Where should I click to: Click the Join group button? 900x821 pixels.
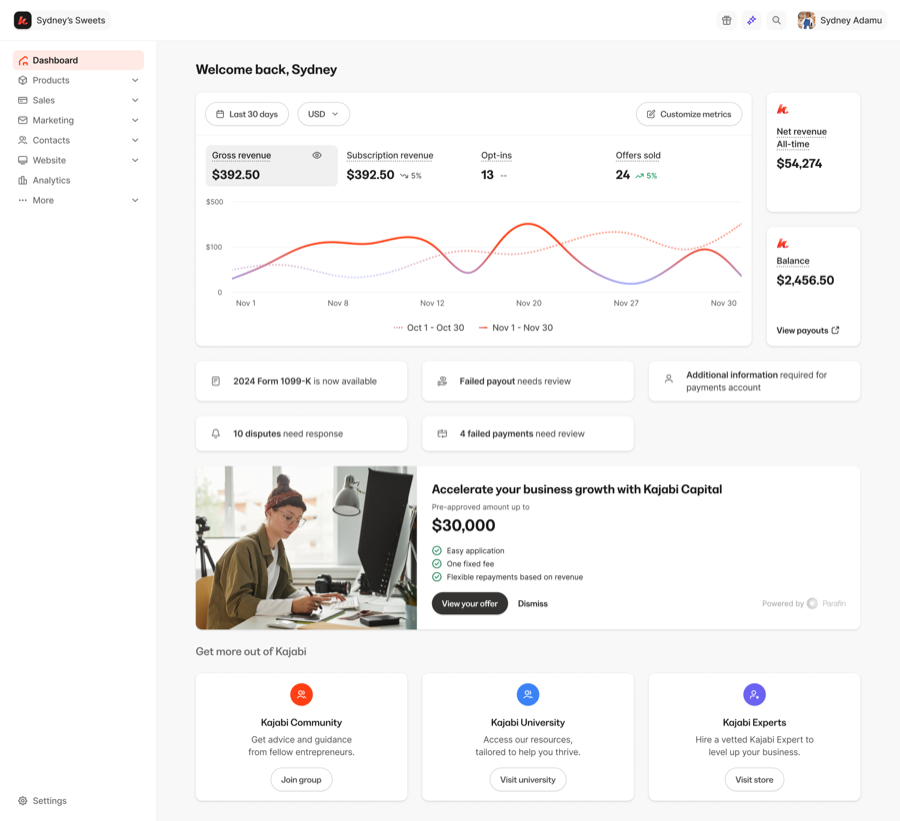point(301,780)
